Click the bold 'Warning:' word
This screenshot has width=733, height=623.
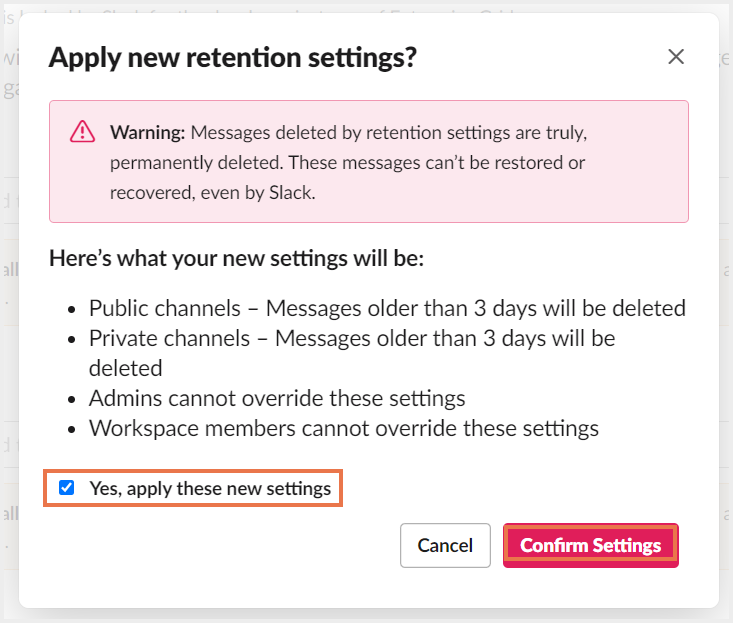click(x=147, y=132)
